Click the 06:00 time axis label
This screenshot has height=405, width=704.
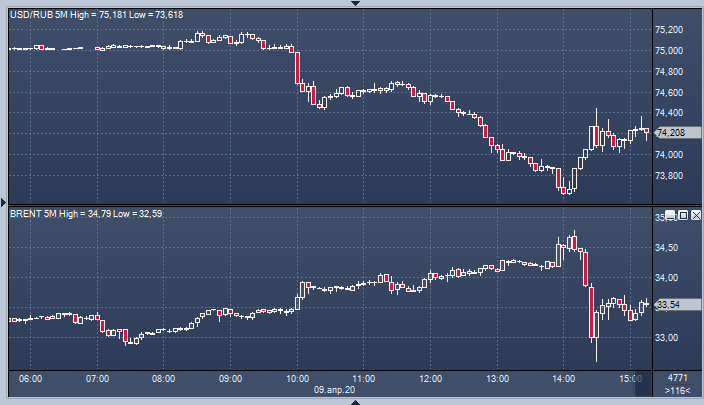(30, 379)
